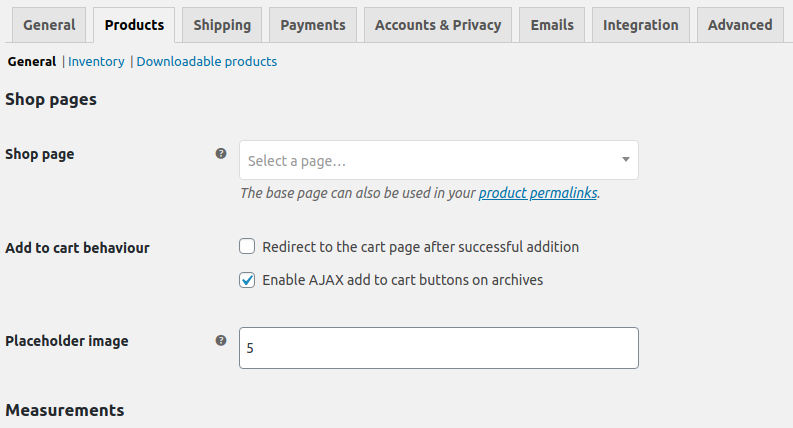Screen dimensions: 793x428
Task: Select the Emails tab
Action: click(x=552, y=25)
